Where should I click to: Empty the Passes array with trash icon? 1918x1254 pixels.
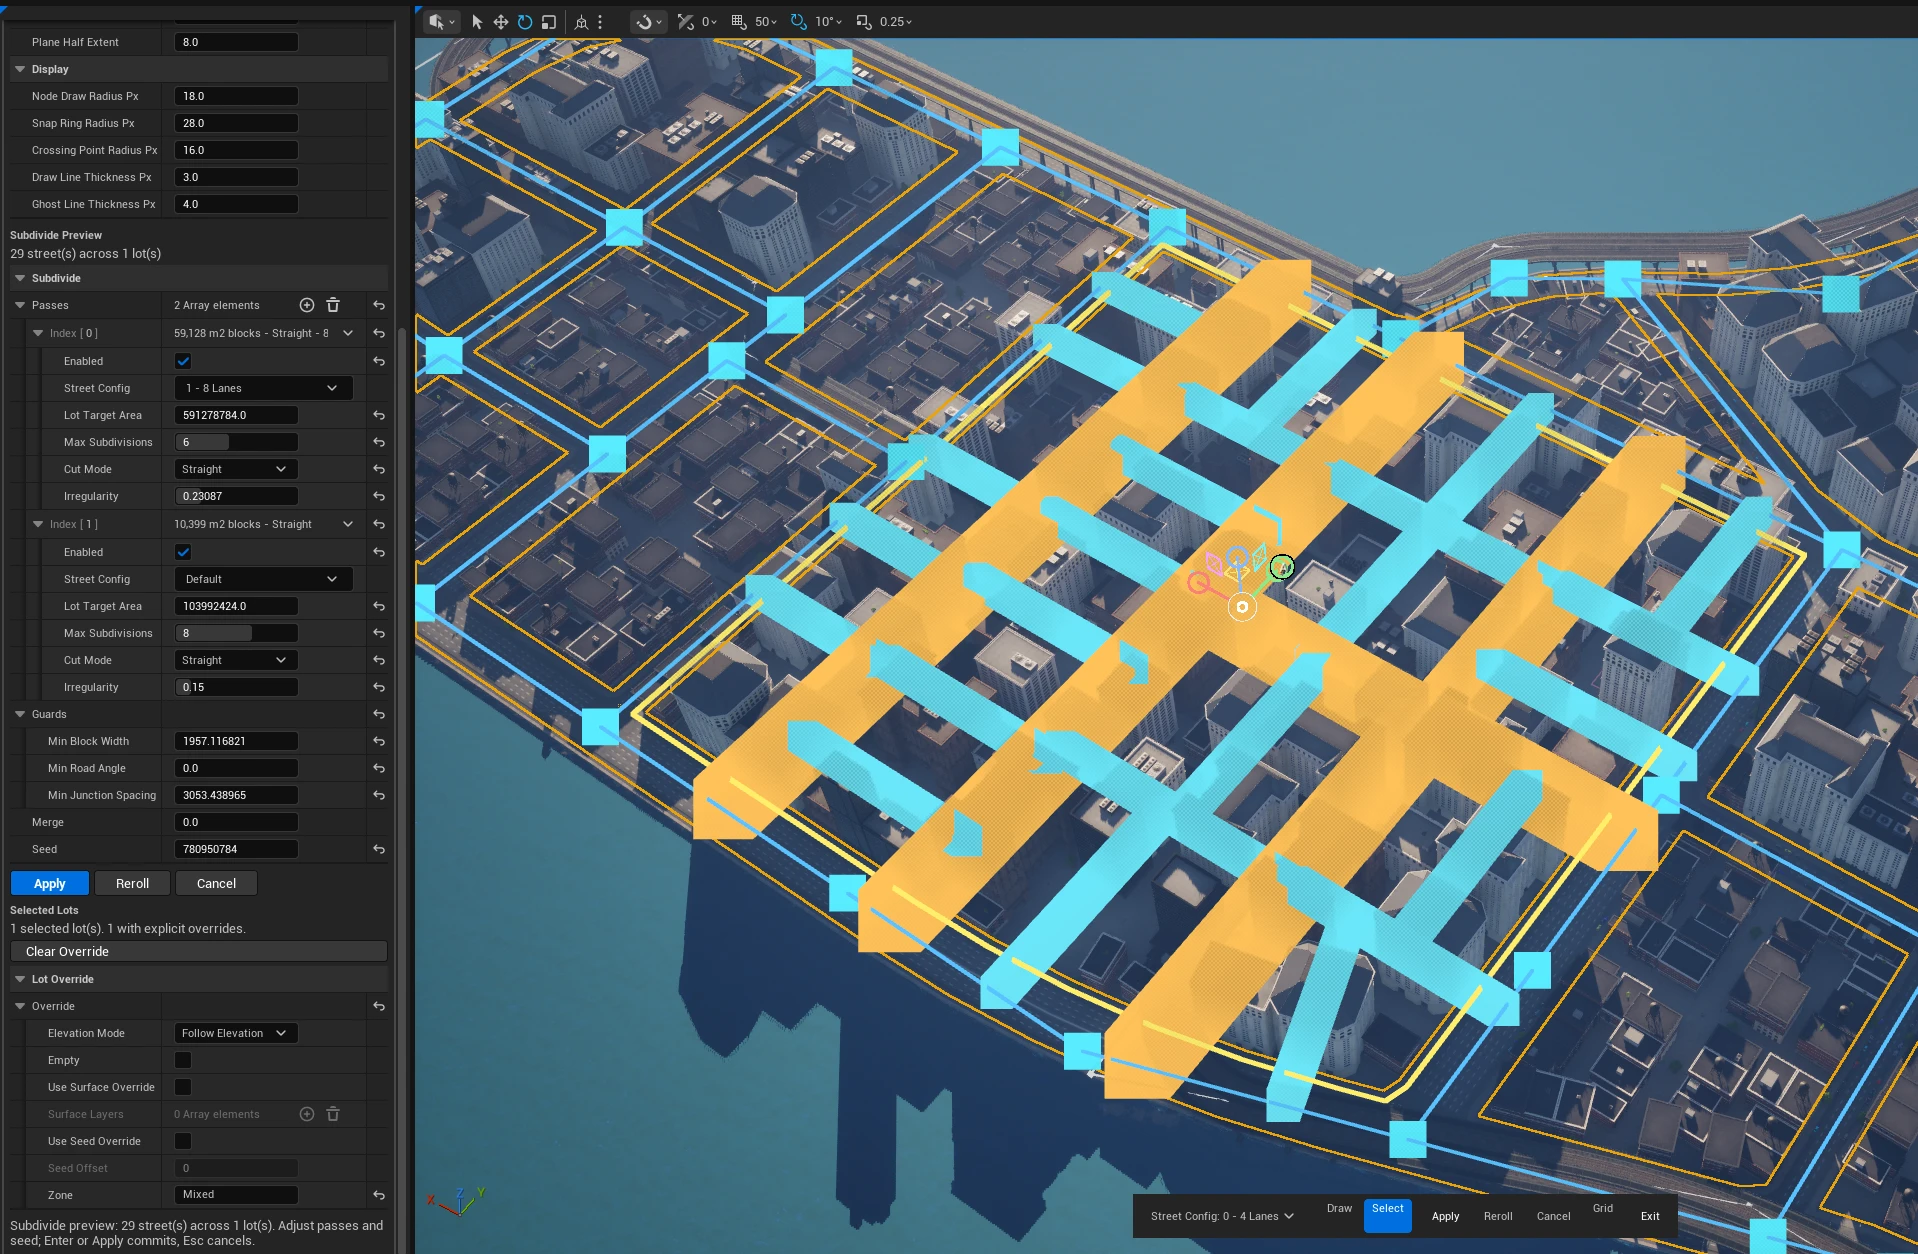click(333, 305)
